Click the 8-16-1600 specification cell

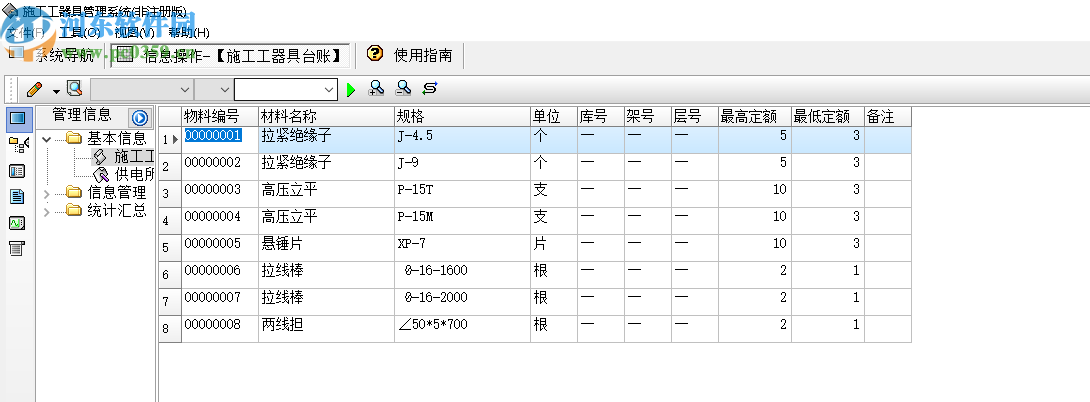click(x=462, y=275)
